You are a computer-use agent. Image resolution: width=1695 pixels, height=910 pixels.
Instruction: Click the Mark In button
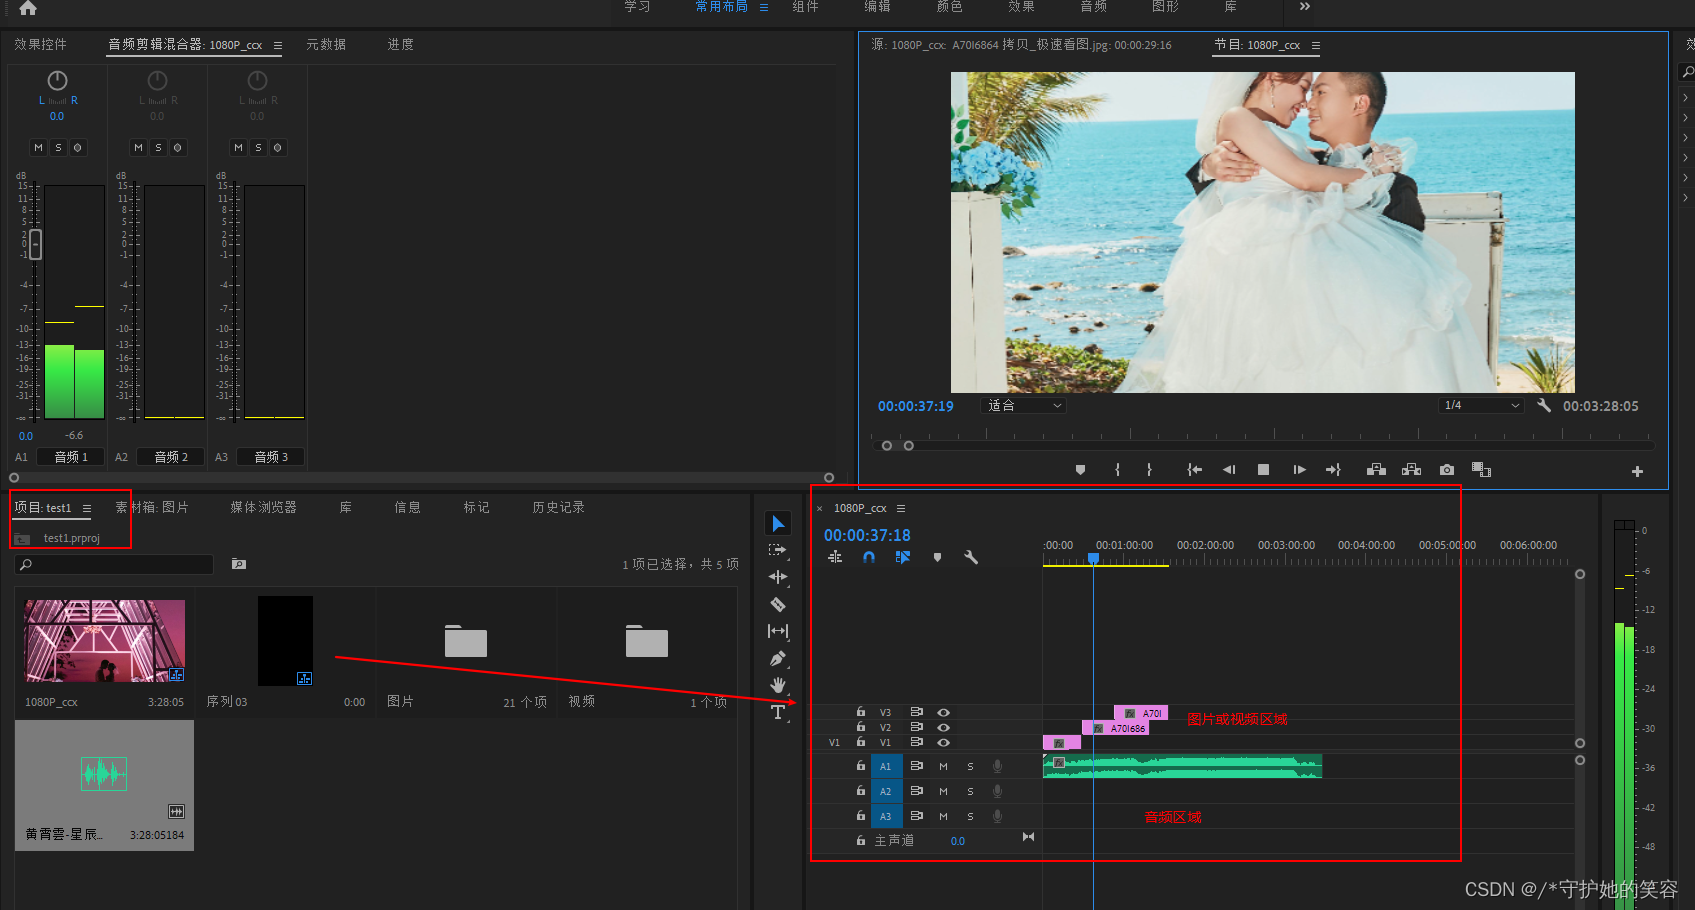1117,470
